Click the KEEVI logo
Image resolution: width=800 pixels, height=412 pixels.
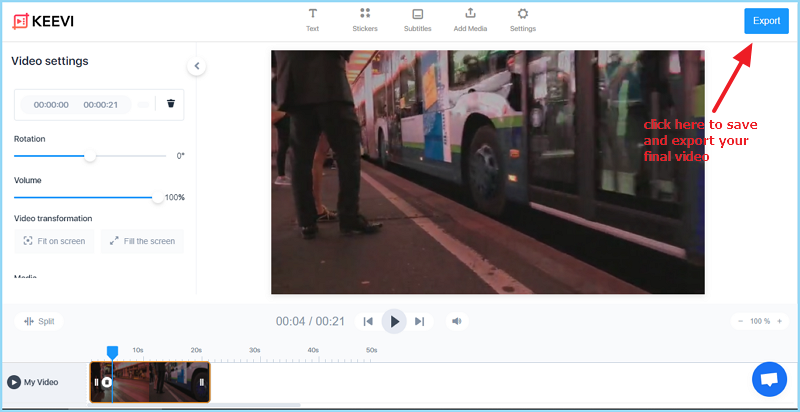[43, 21]
